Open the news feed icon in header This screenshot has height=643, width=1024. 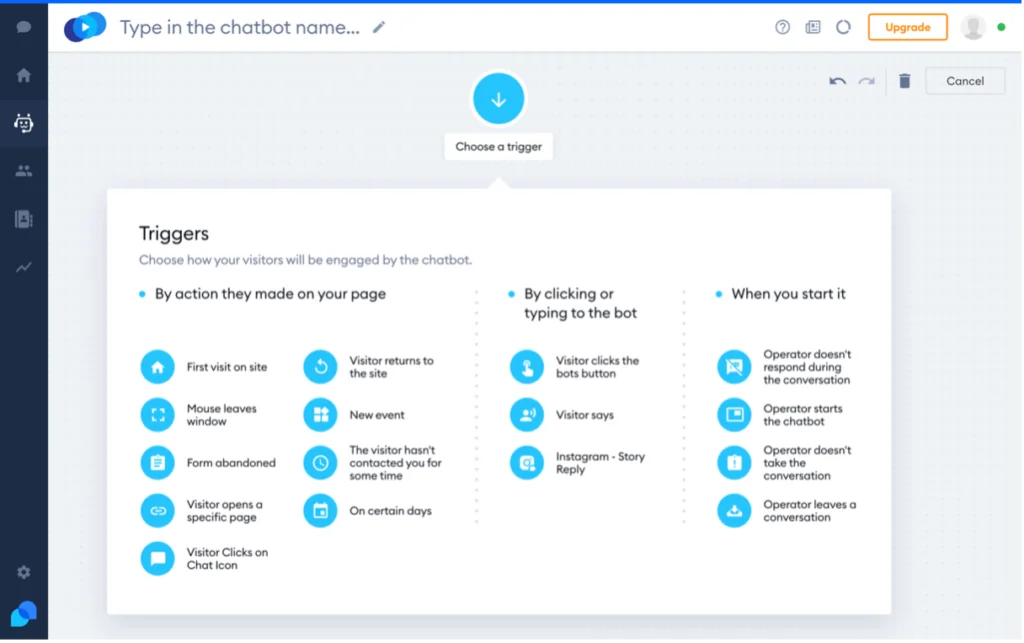coord(813,27)
